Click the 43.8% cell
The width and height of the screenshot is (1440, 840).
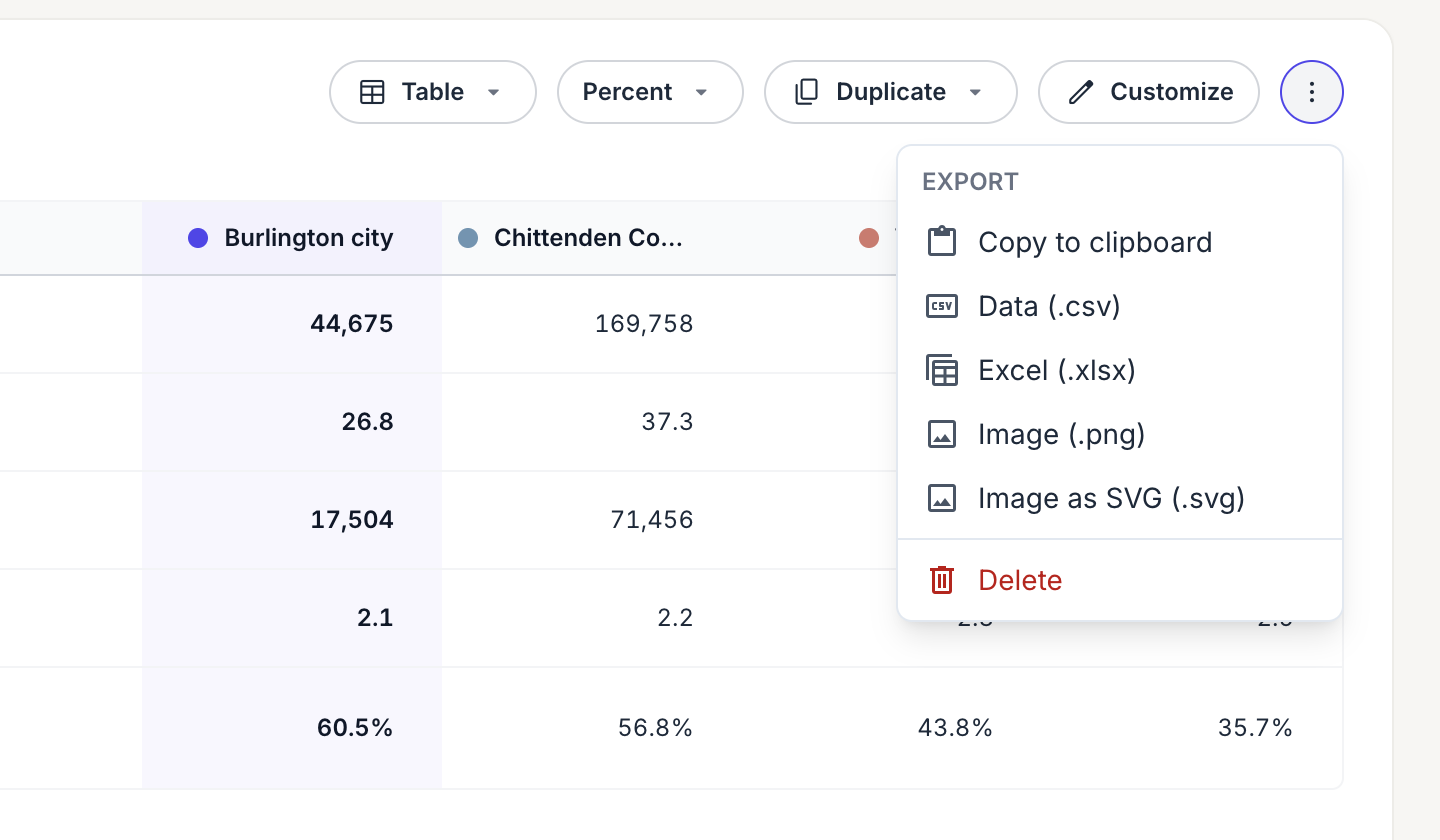point(892,728)
